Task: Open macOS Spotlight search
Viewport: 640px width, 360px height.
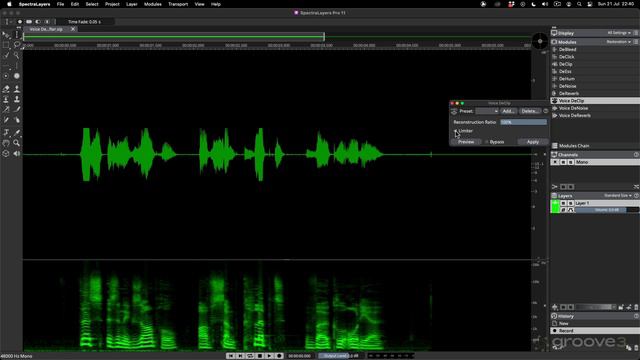Action: [x=579, y=4]
